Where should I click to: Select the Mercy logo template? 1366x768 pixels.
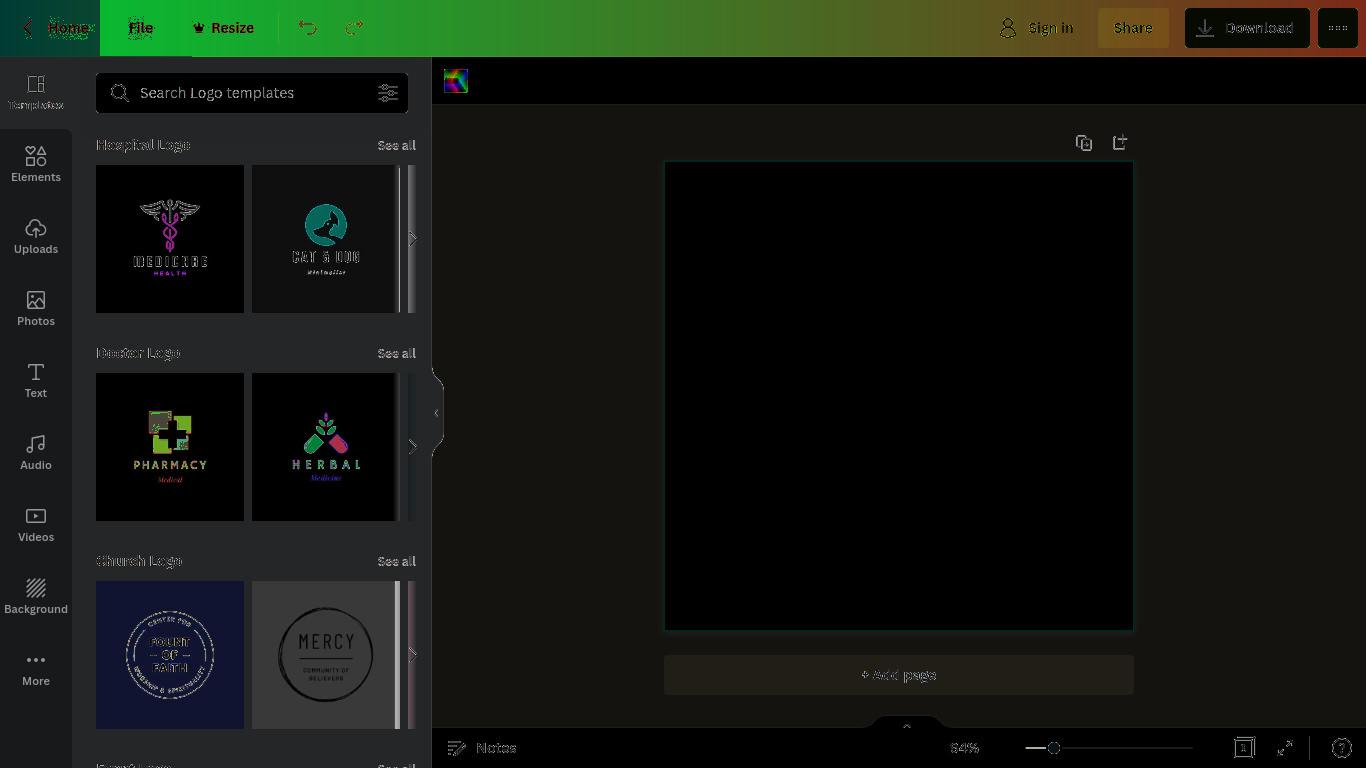point(324,655)
